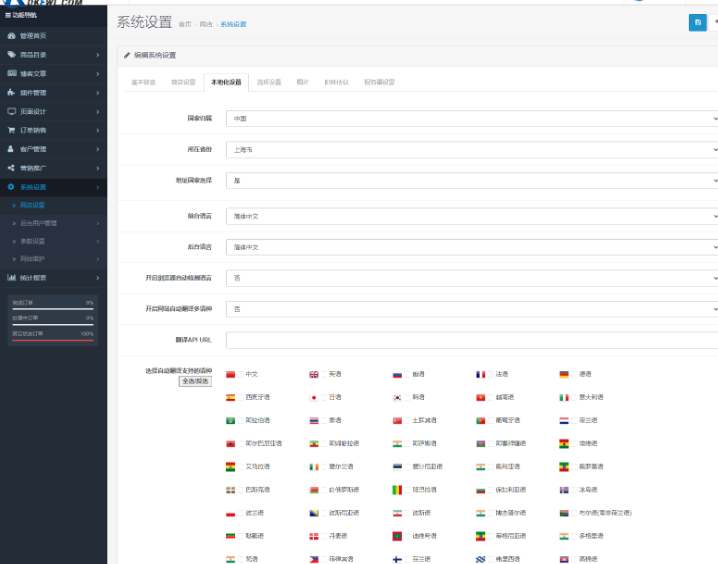Viewport: 718px width, 564px height.
Task: Switch to the 选项设置 tab
Action: coord(269,82)
